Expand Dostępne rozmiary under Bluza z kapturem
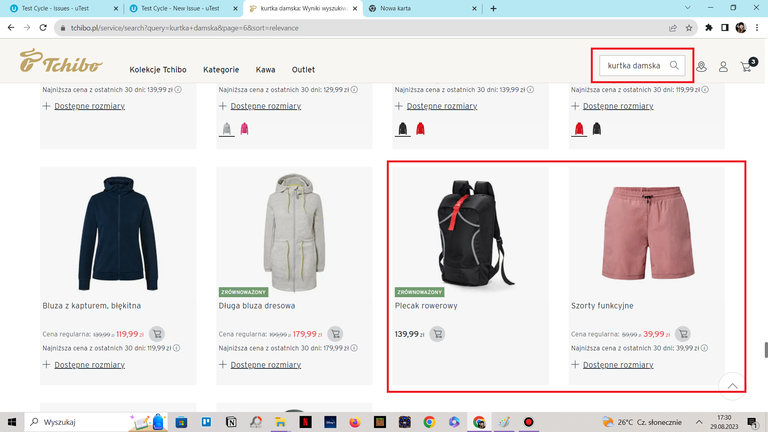Screen dimensions: 768x432 tap(89, 365)
